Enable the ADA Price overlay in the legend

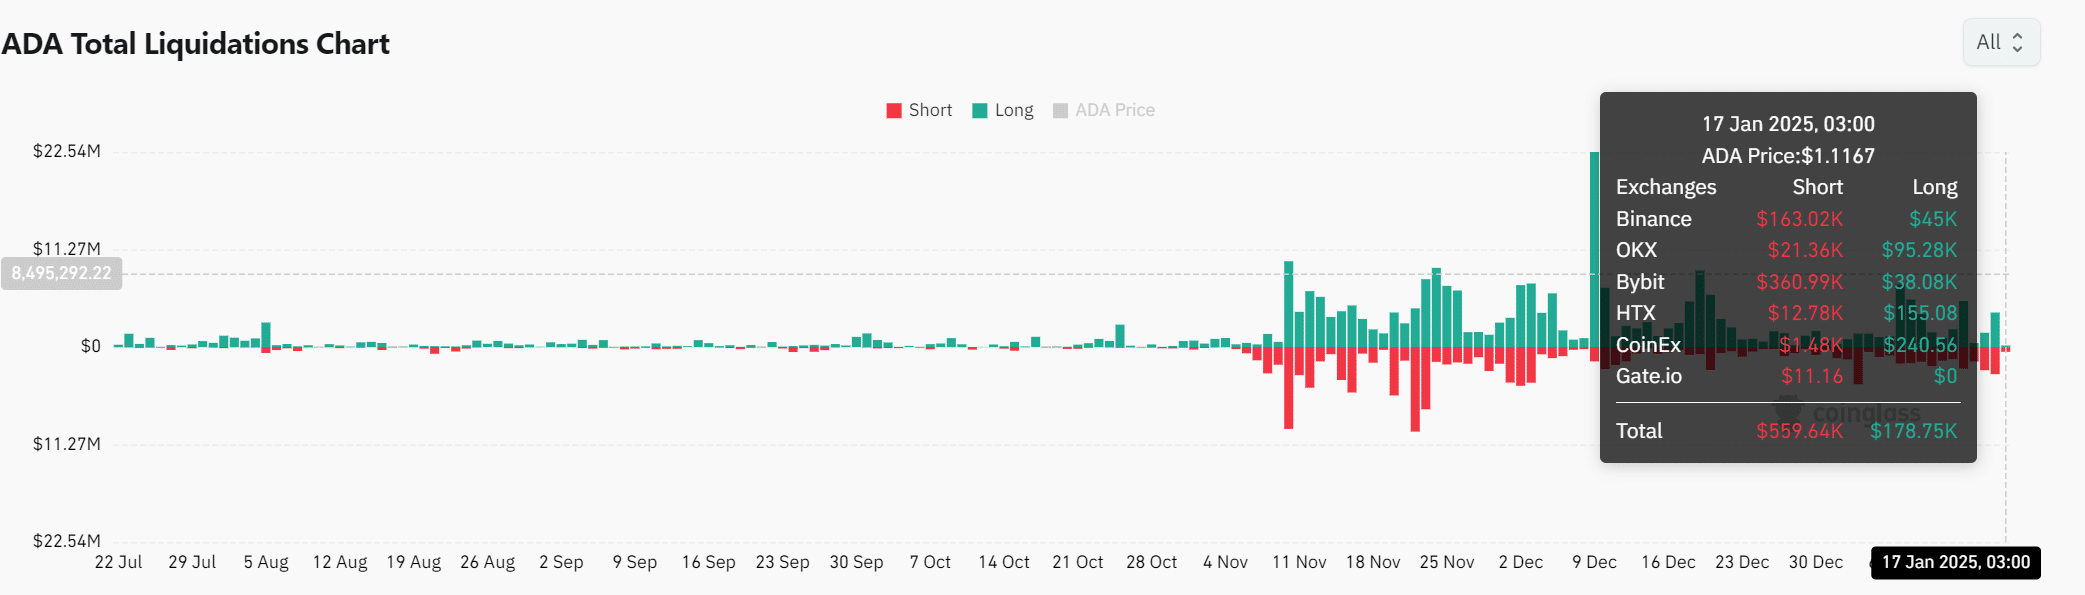coord(1104,110)
